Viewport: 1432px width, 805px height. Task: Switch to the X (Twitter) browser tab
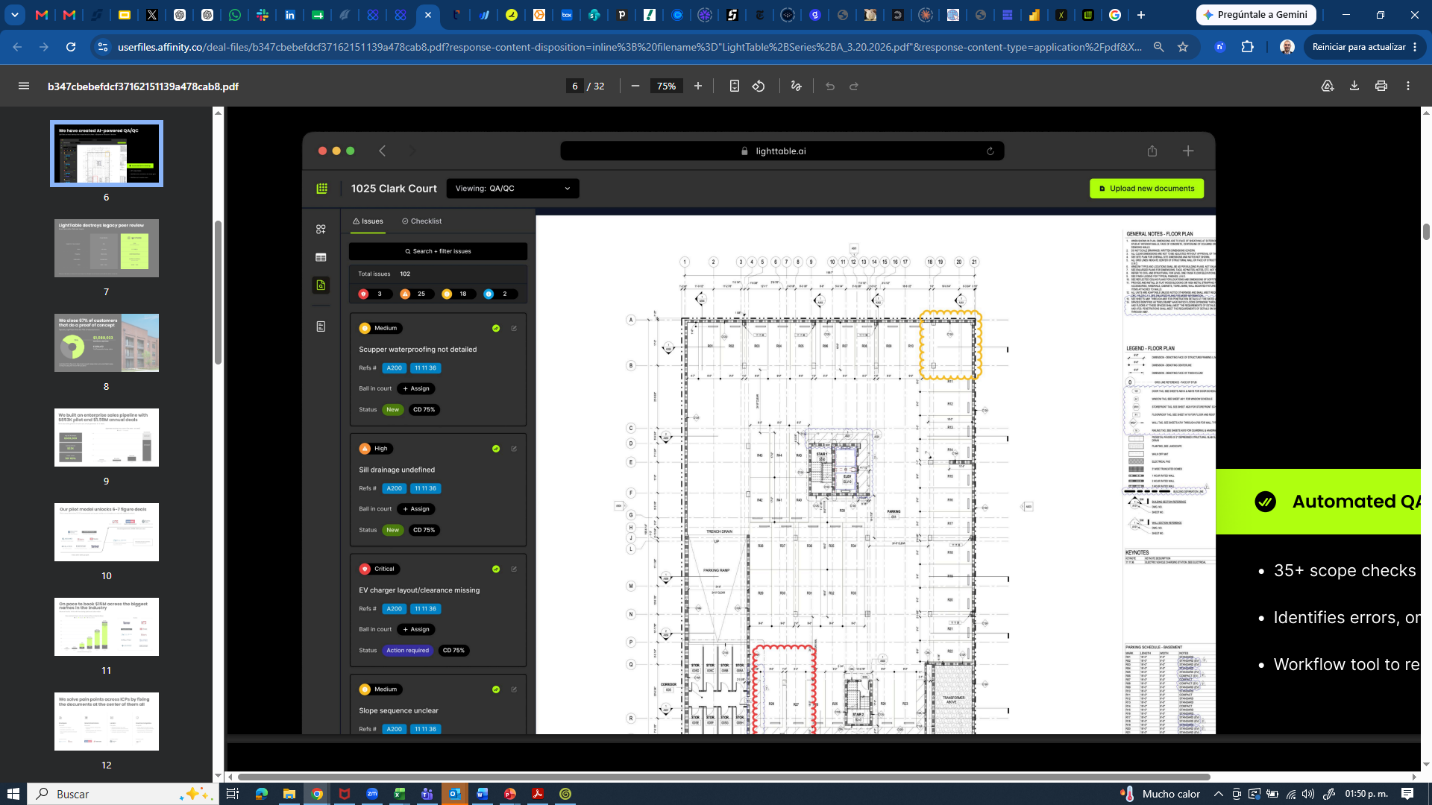click(x=152, y=15)
